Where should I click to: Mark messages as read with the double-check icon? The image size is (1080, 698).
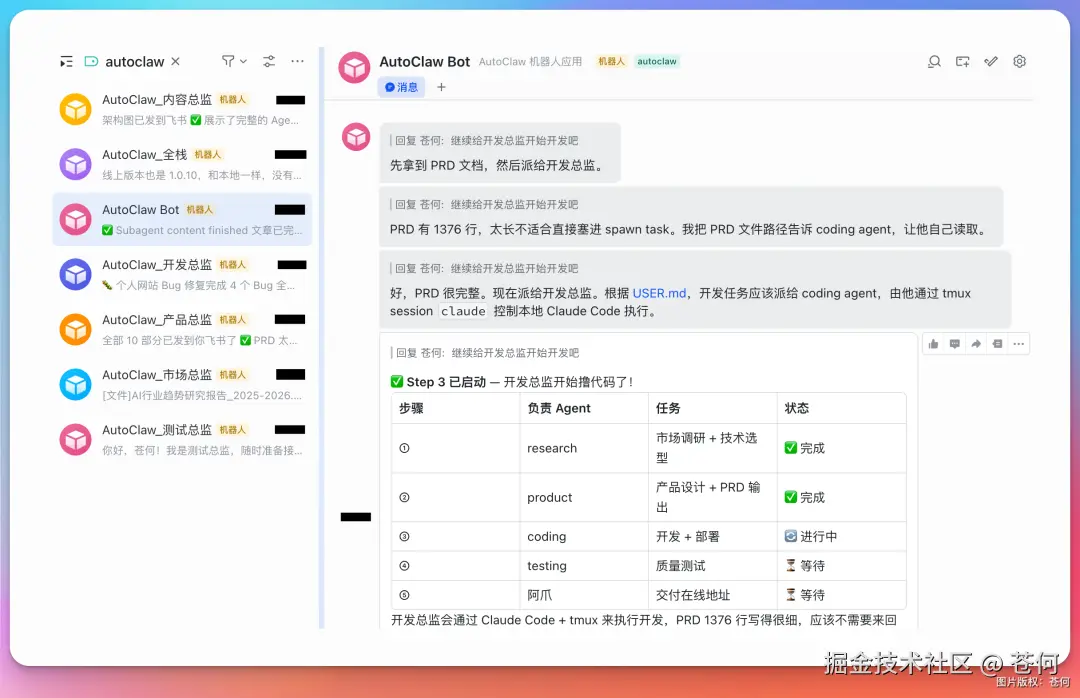[991, 61]
